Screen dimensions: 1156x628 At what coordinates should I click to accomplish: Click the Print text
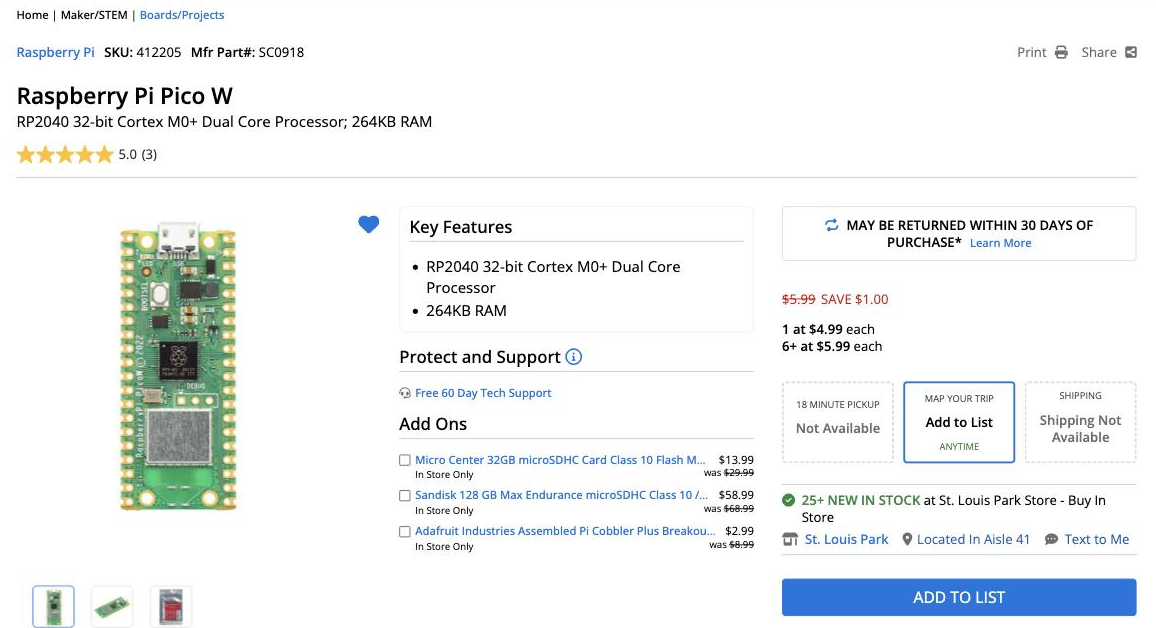pos(1031,52)
